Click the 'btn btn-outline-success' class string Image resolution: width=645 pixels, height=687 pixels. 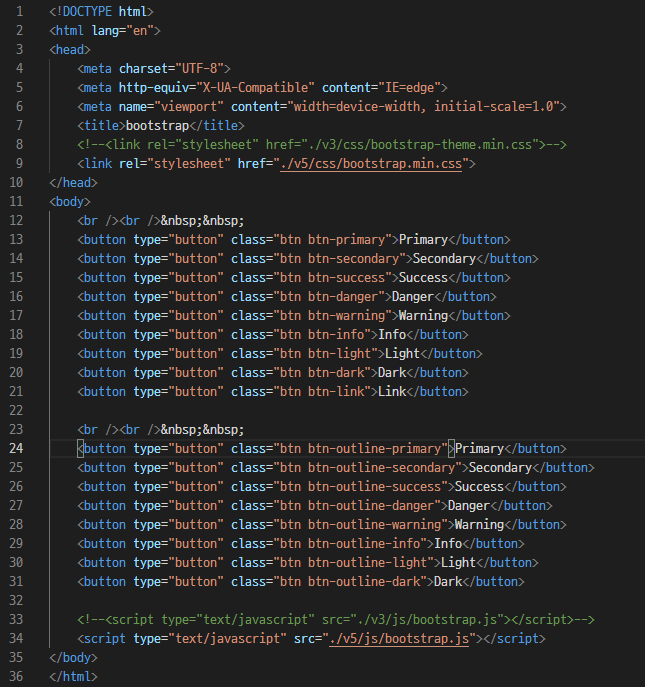click(x=360, y=486)
